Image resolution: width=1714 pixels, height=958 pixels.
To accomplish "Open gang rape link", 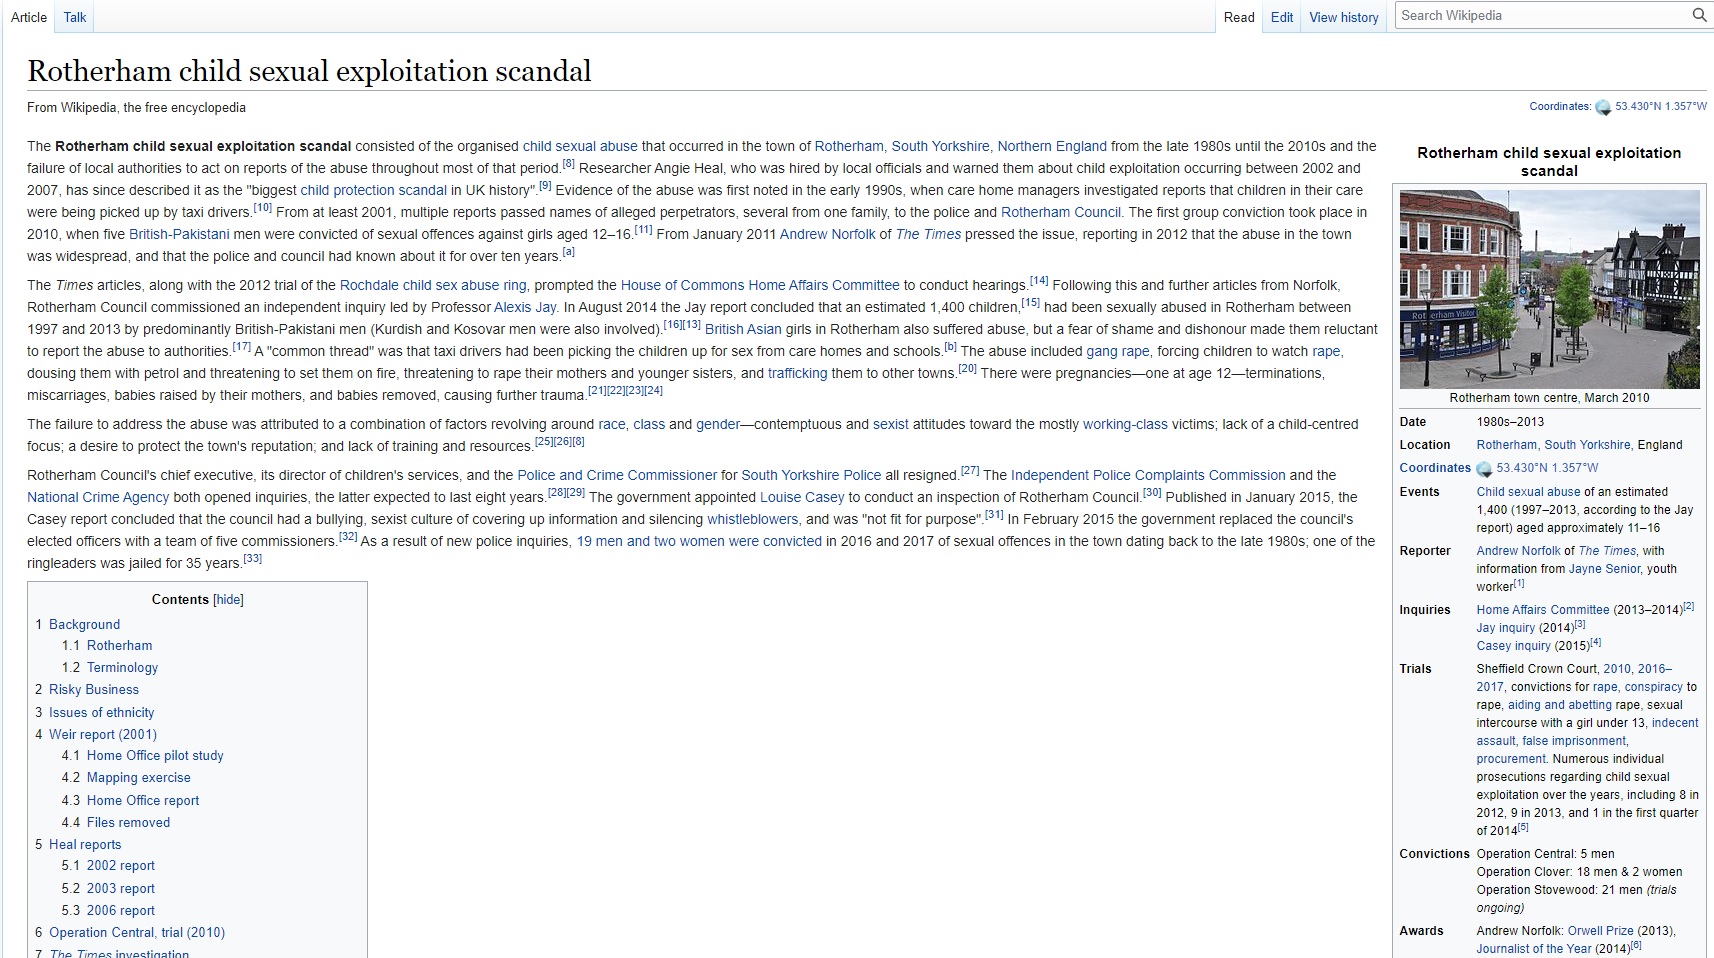I will (x=1118, y=351).
